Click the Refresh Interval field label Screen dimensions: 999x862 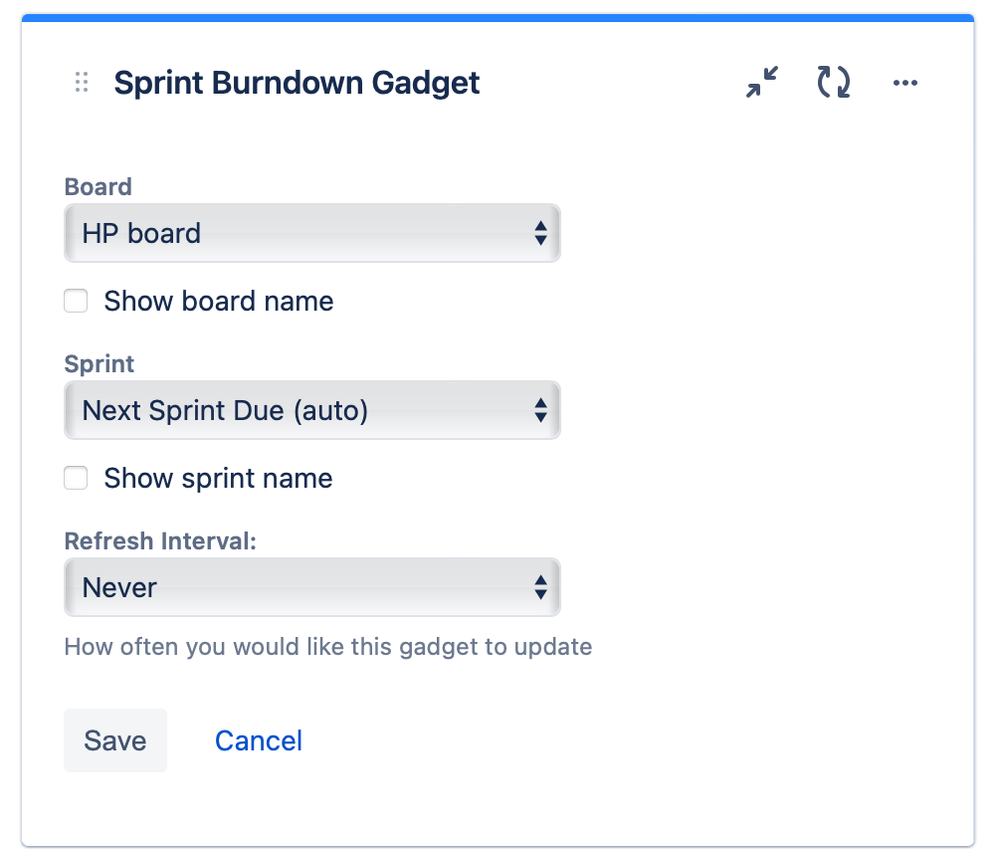pos(160,541)
